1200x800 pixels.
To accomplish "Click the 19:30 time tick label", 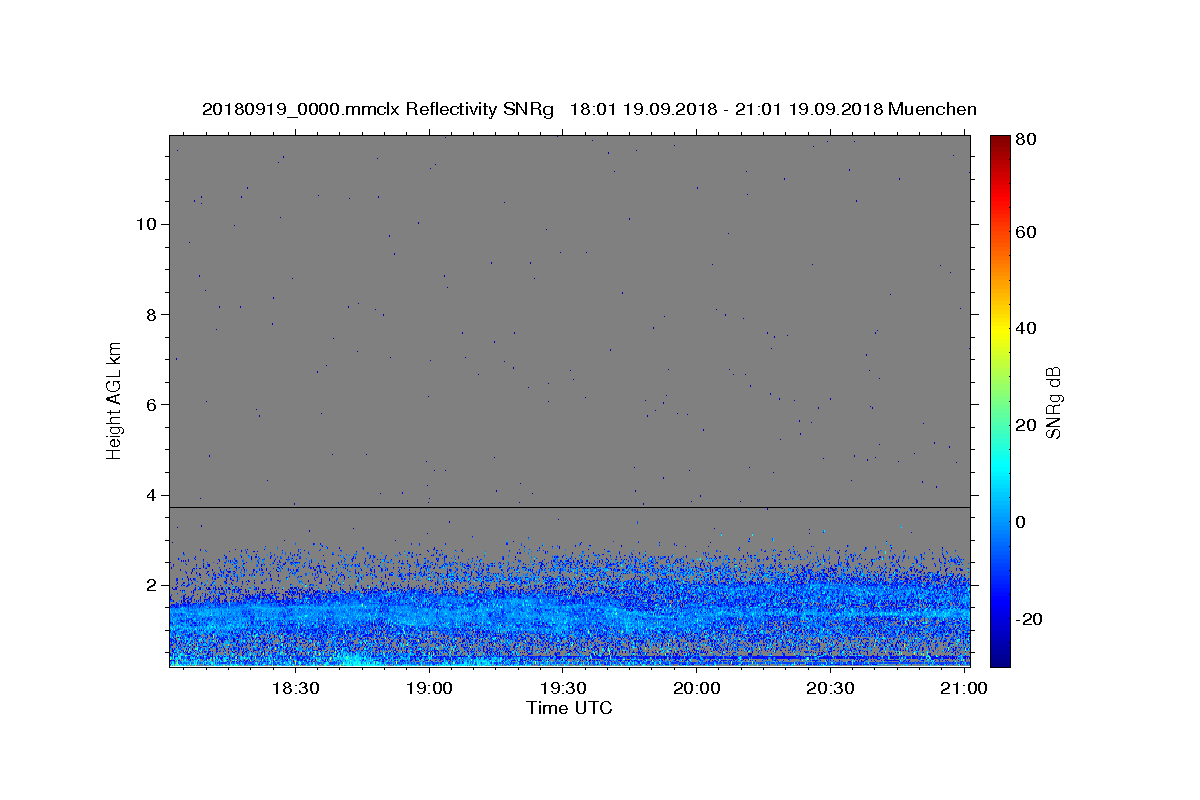I will pos(563,689).
